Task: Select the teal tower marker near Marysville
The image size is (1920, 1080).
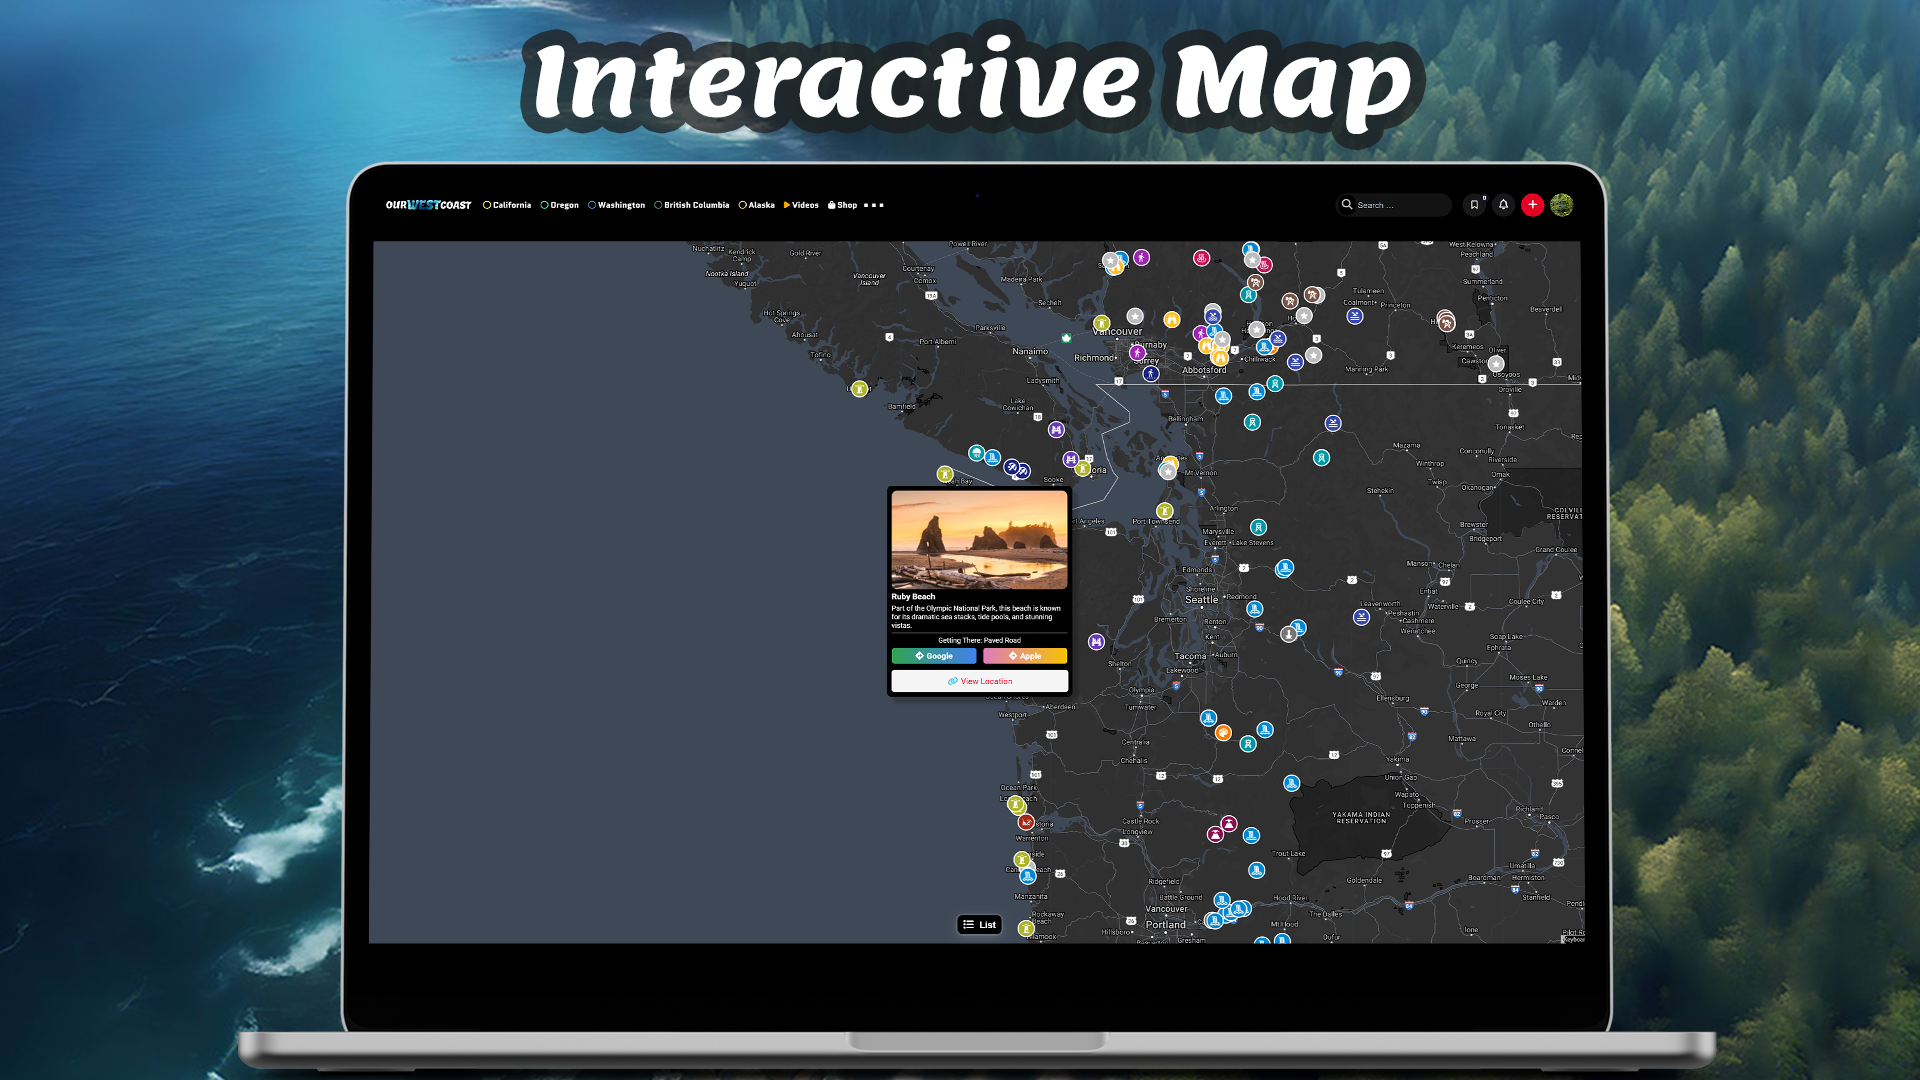Action: point(1259,527)
